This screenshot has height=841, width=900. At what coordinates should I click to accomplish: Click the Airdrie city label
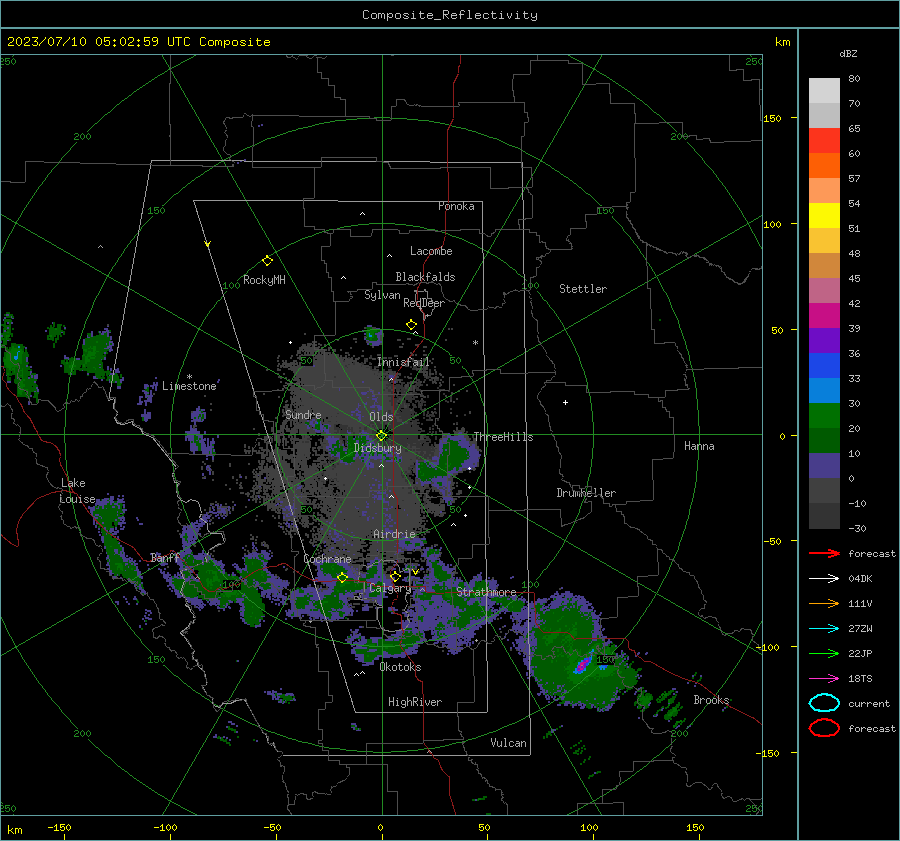tap(394, 534)
